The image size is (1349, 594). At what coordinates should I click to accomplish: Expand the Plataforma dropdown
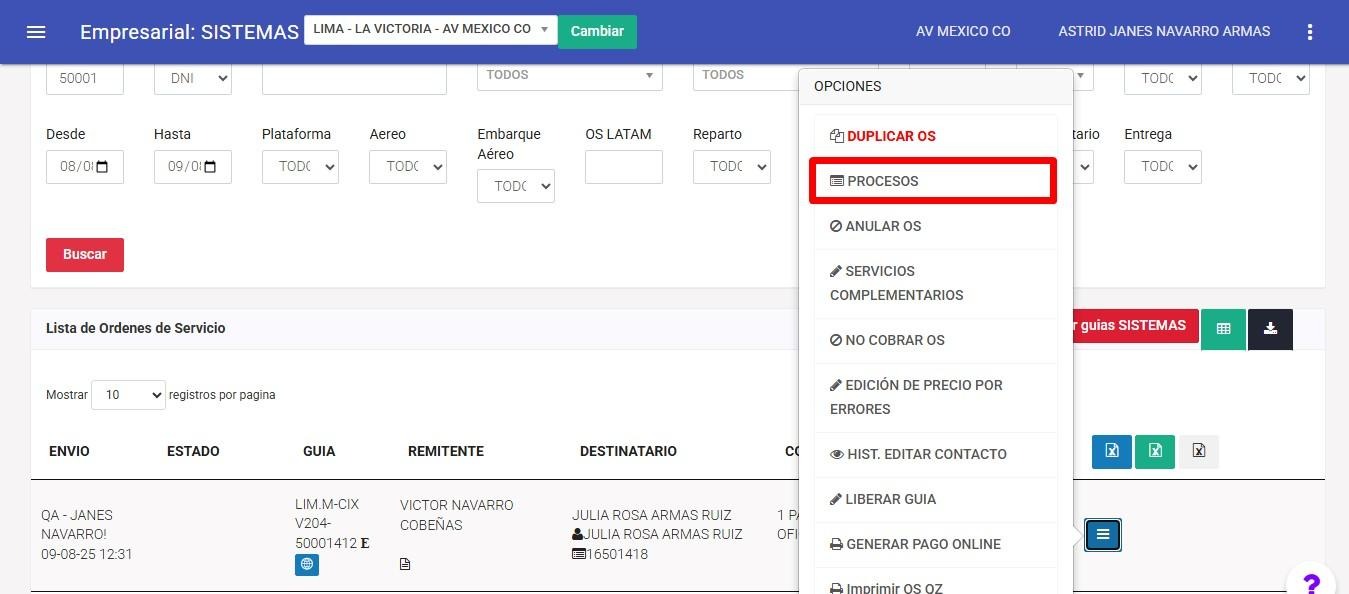pyautogui.click(x=300, y=167)
